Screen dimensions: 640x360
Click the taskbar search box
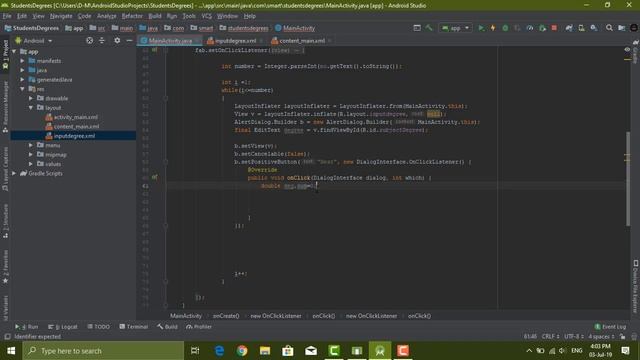tap(103, 351)
